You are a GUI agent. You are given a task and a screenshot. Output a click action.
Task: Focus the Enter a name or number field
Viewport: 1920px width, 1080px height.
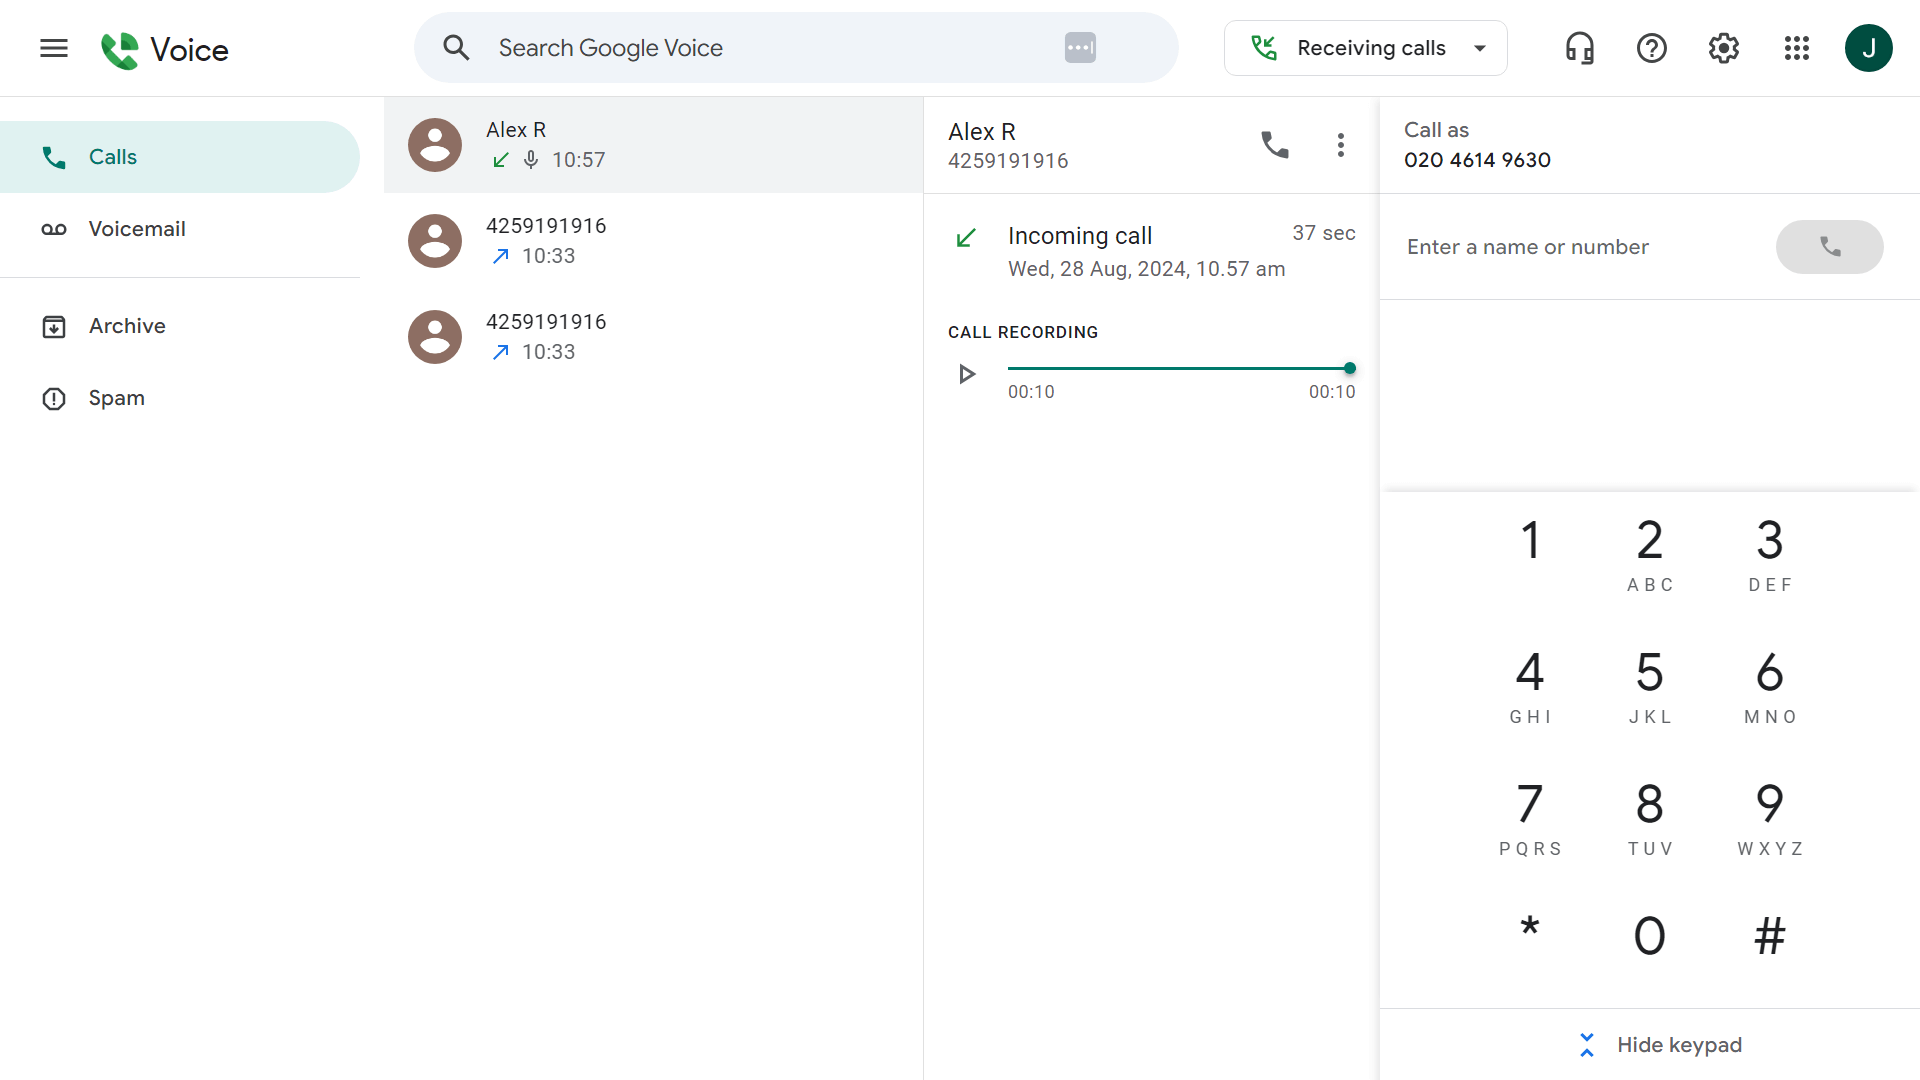point(1560,247)
